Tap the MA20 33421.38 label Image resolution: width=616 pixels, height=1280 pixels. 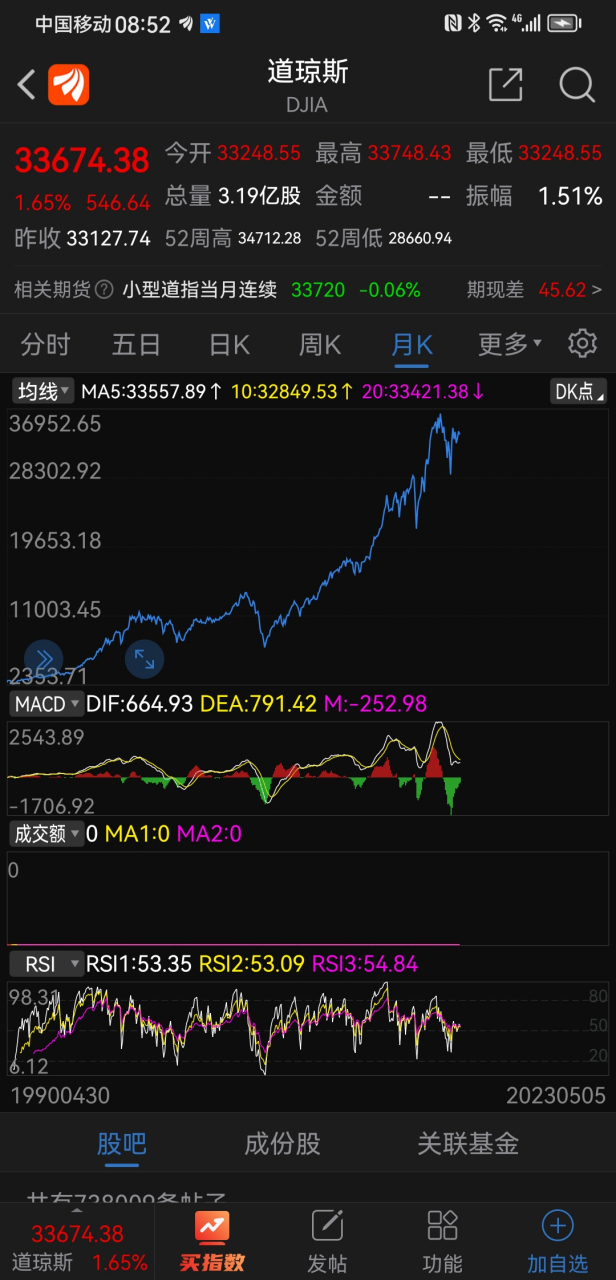click(422, 391)
